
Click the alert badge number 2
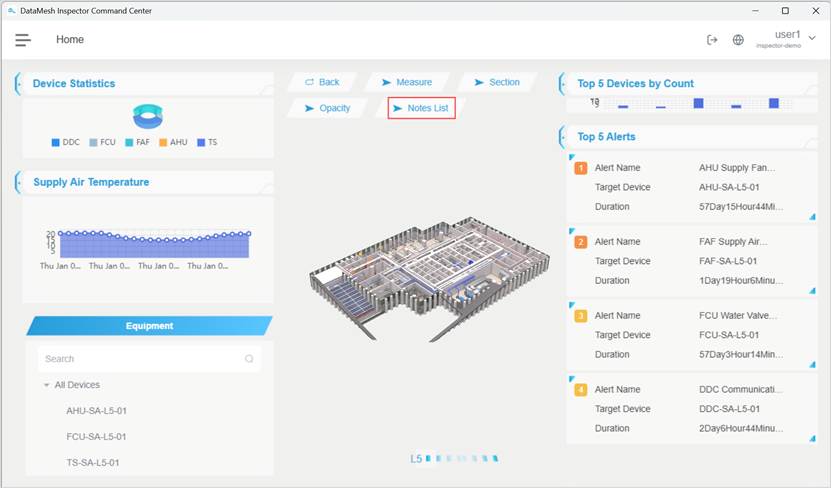point(580,242)
